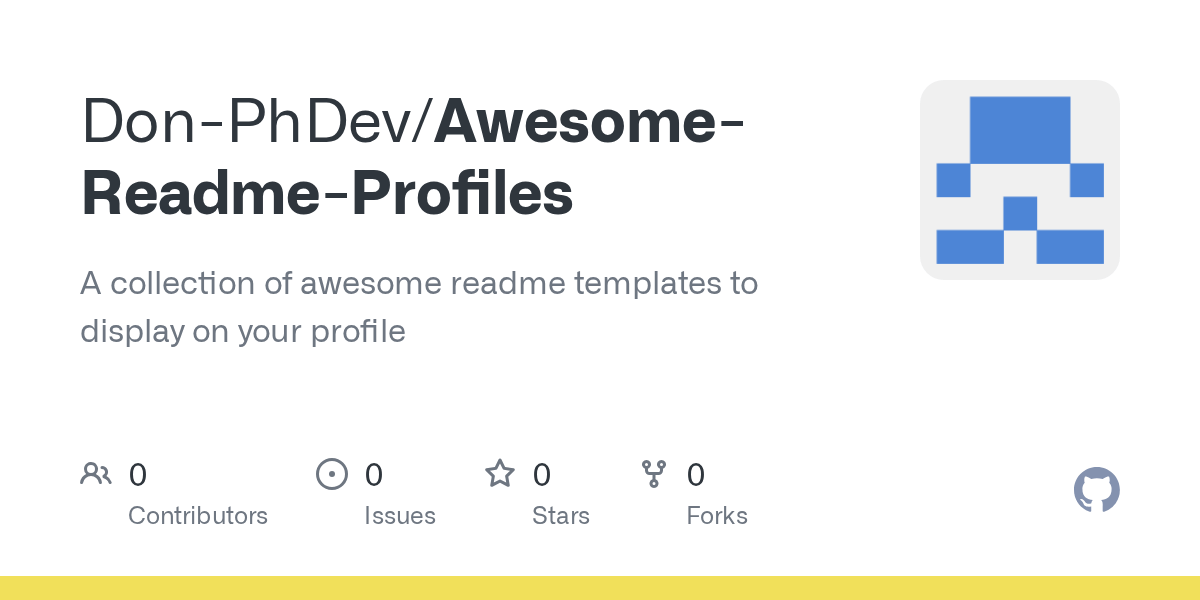The height and width of the screenshot is (600, 1200).
Task: Open the Issues label
Action: 400,516
